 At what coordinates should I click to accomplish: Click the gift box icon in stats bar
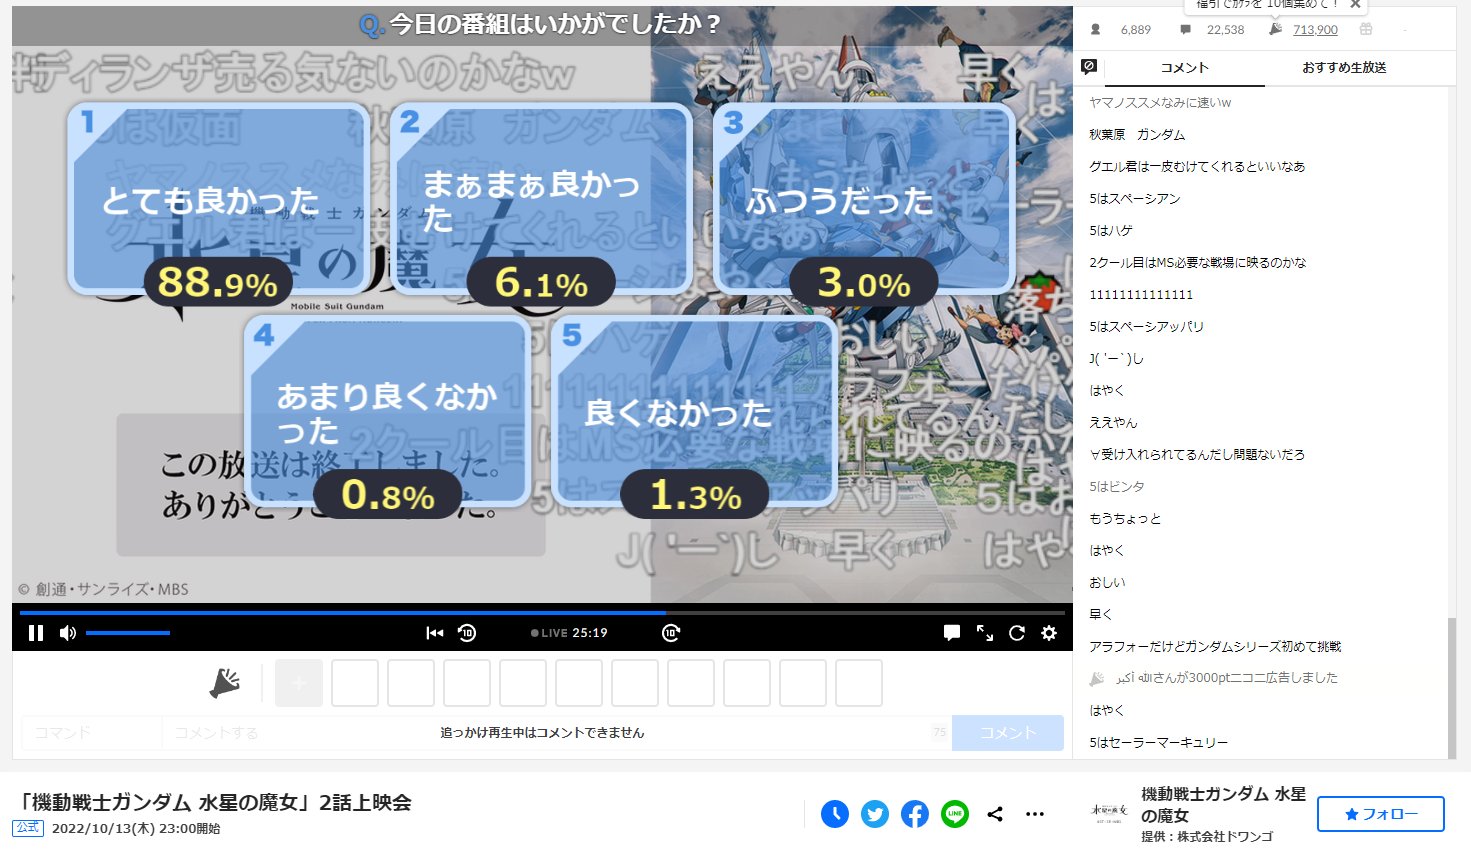pos(1366,30)
